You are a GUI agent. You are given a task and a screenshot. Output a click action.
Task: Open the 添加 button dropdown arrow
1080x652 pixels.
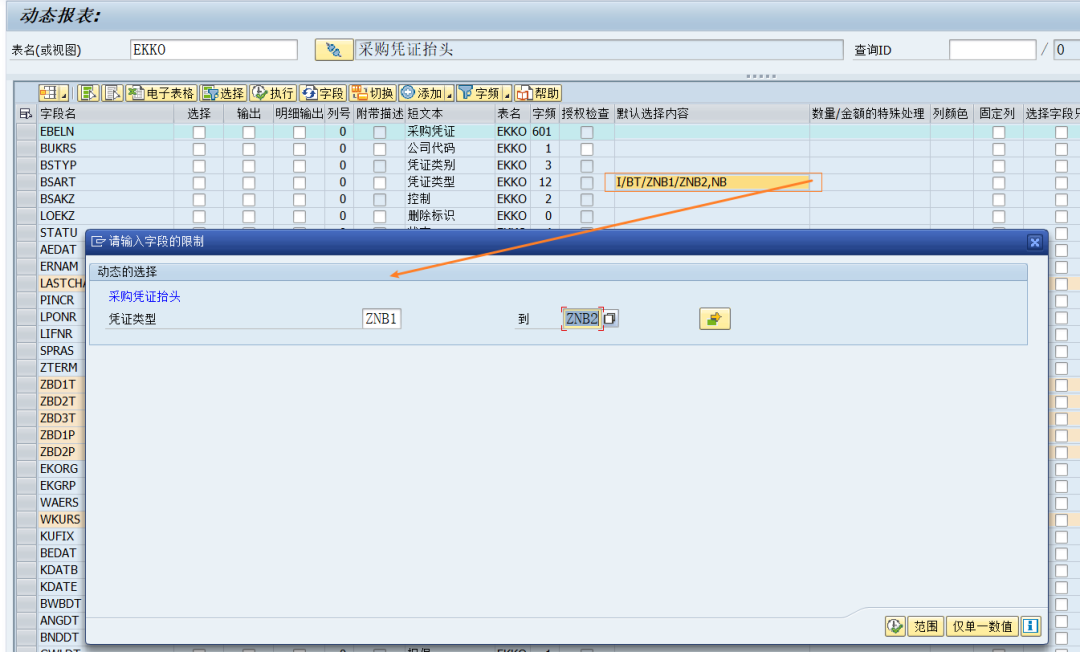pyautogui.click(x=449, y=94)
